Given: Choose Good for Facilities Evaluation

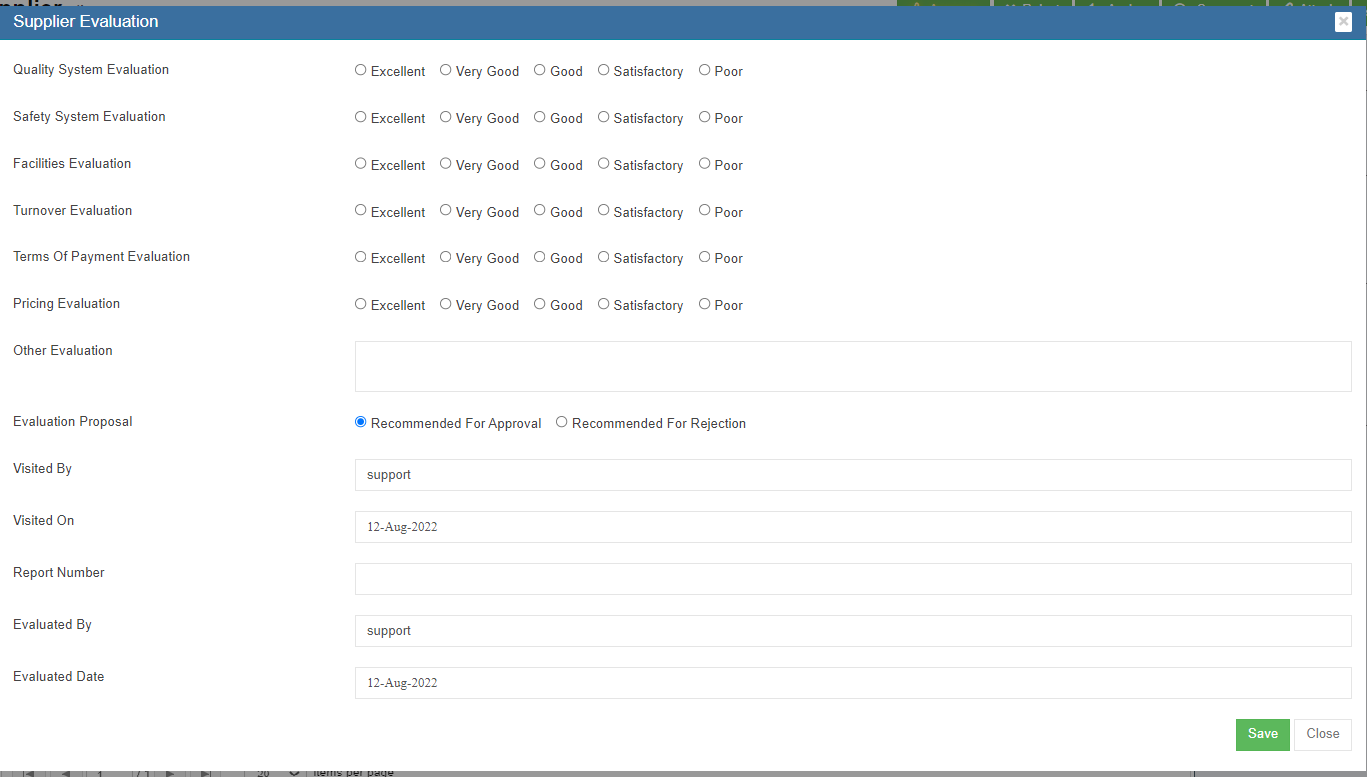Looking at the screenshot, I should 540,164.
